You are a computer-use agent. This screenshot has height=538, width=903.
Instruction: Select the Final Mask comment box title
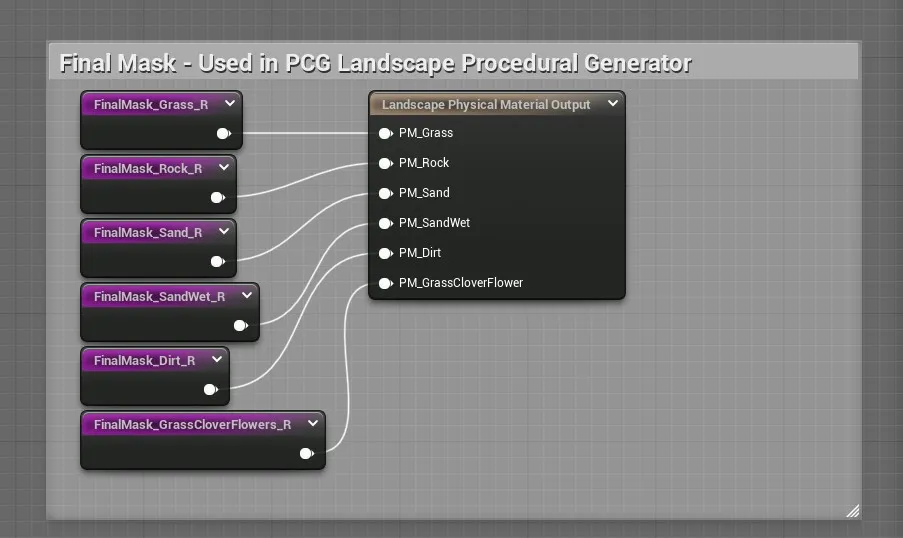tap(375, 63)
